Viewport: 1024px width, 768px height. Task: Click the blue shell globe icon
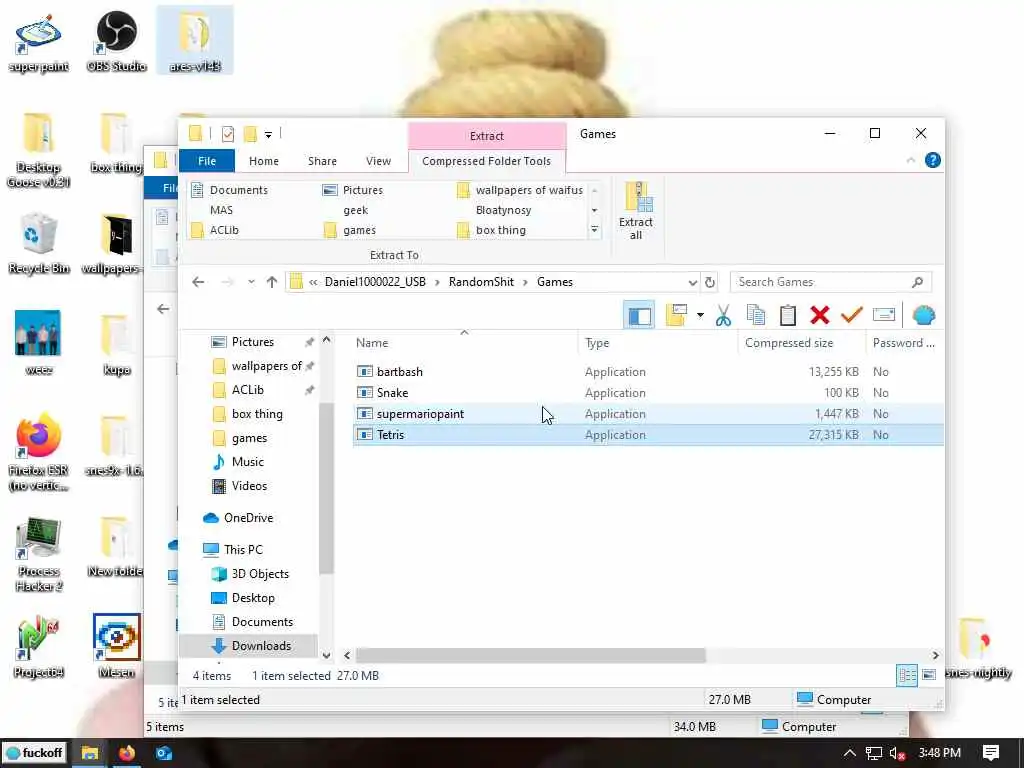(923, 315)
